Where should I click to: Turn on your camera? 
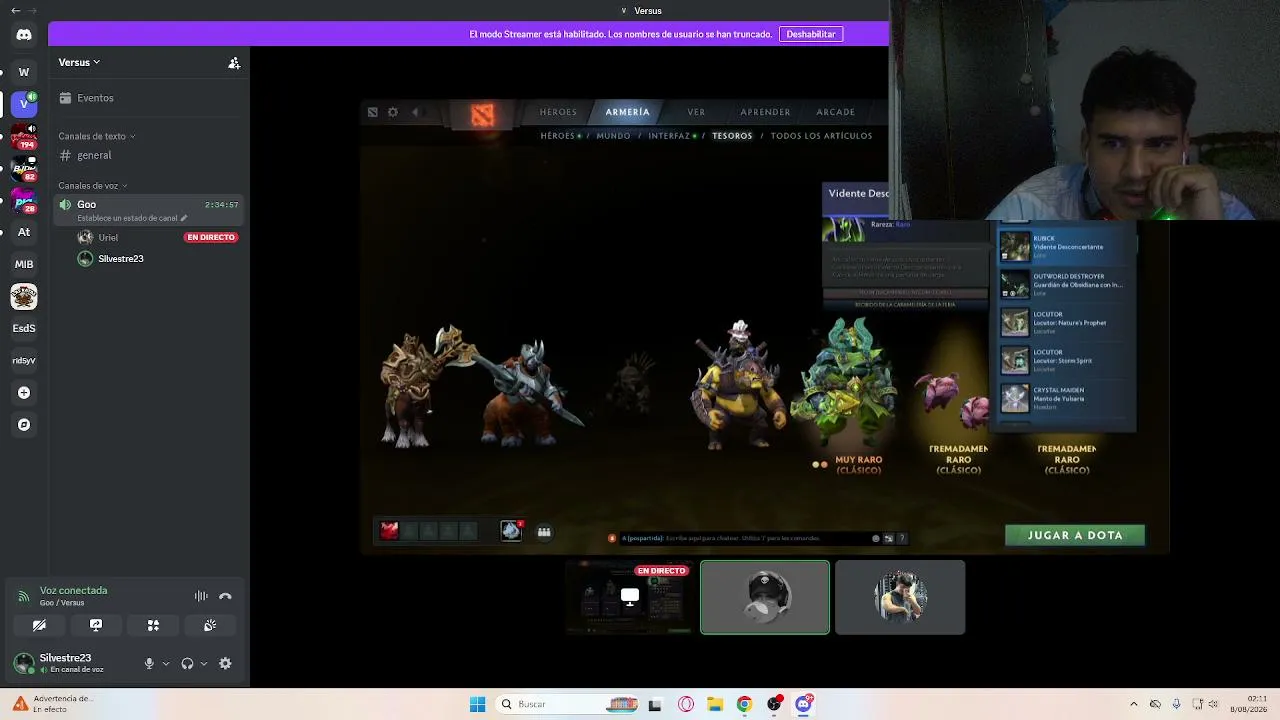point(39,625)
